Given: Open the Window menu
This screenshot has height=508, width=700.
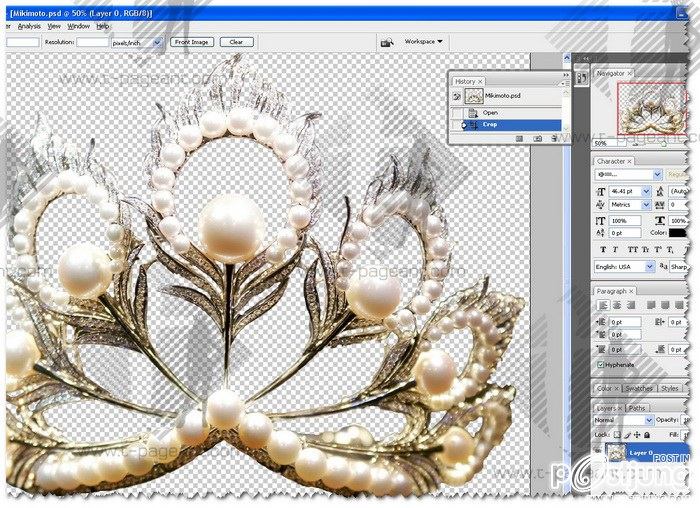Looking at the screenshot, I should click(79, 26).
